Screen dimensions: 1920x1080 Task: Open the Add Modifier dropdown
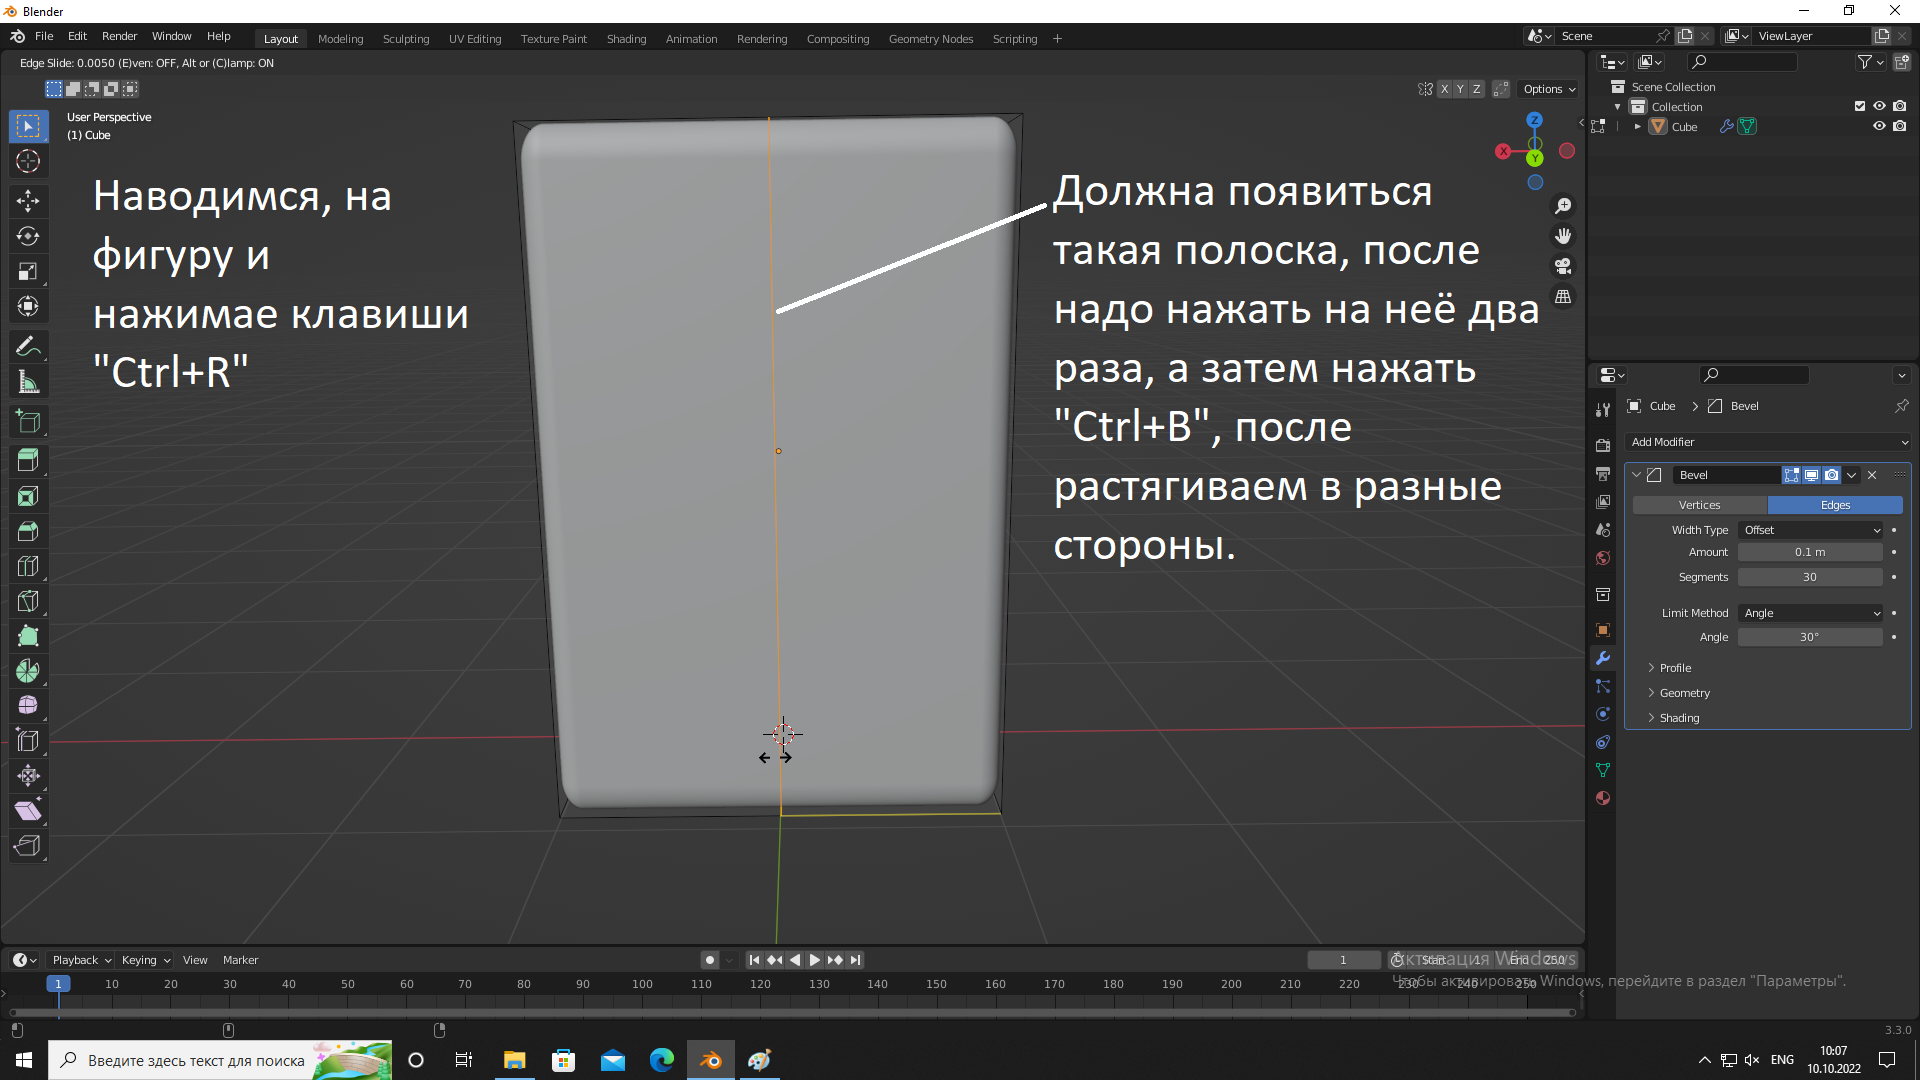coord(1768,442)
